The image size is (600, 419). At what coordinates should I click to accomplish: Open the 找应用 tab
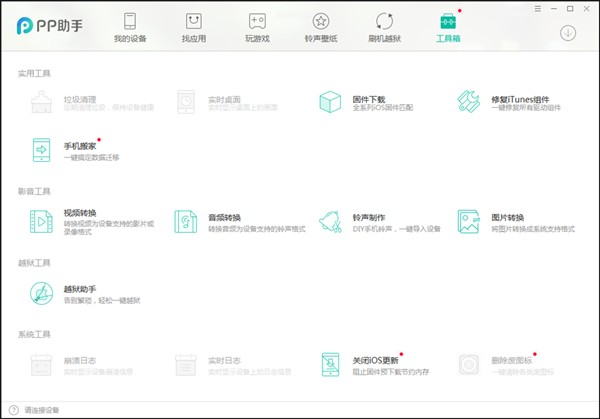(193, 28)
